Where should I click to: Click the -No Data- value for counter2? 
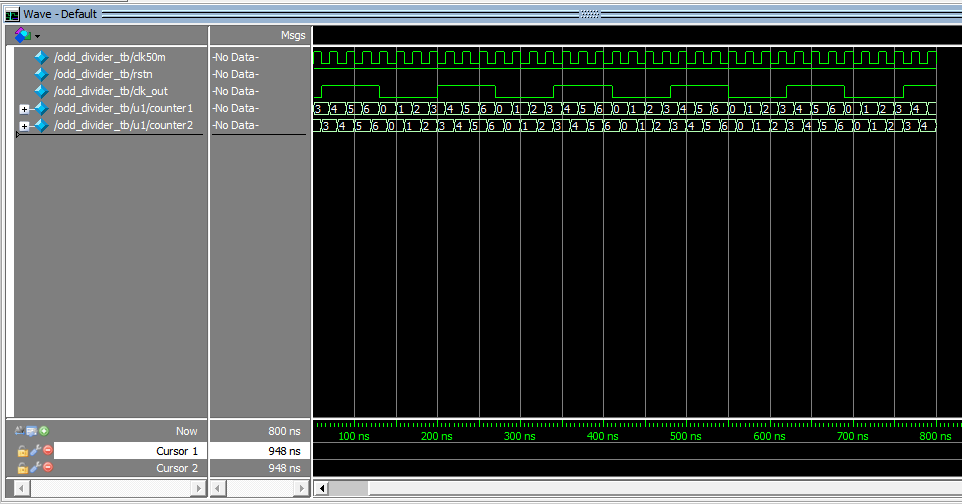[x=236, y=125]
